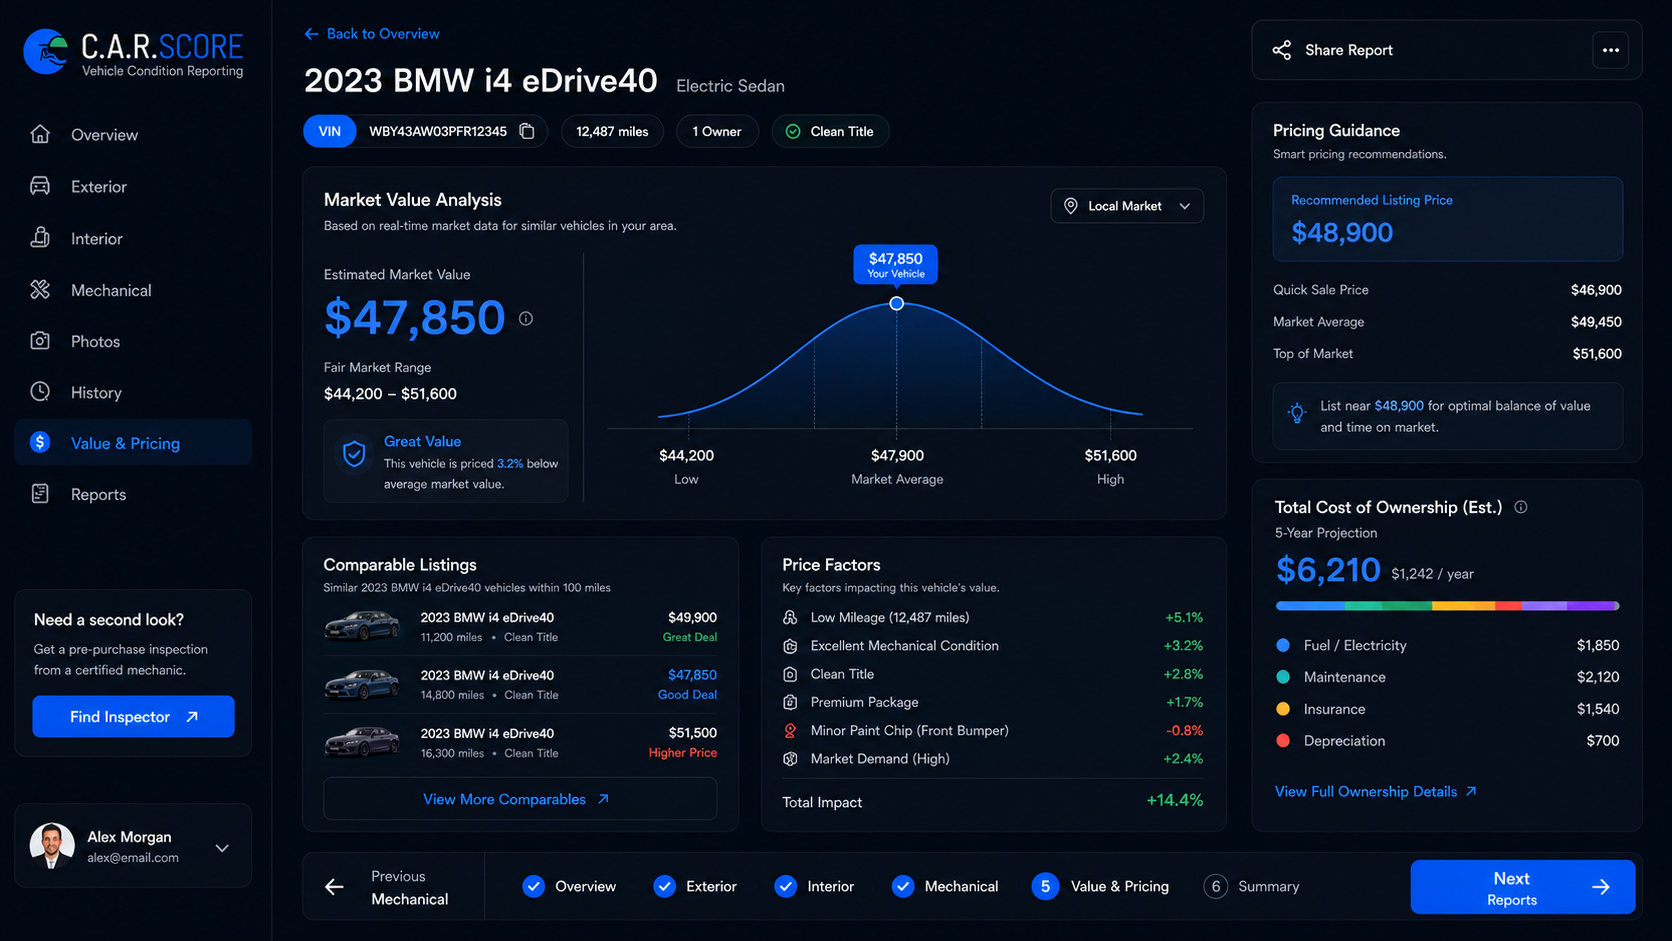The width and height of the screenshot is (1672, 941).
Task: Click the Alex Morgan profile avatar
Action: tap(52, 846)
